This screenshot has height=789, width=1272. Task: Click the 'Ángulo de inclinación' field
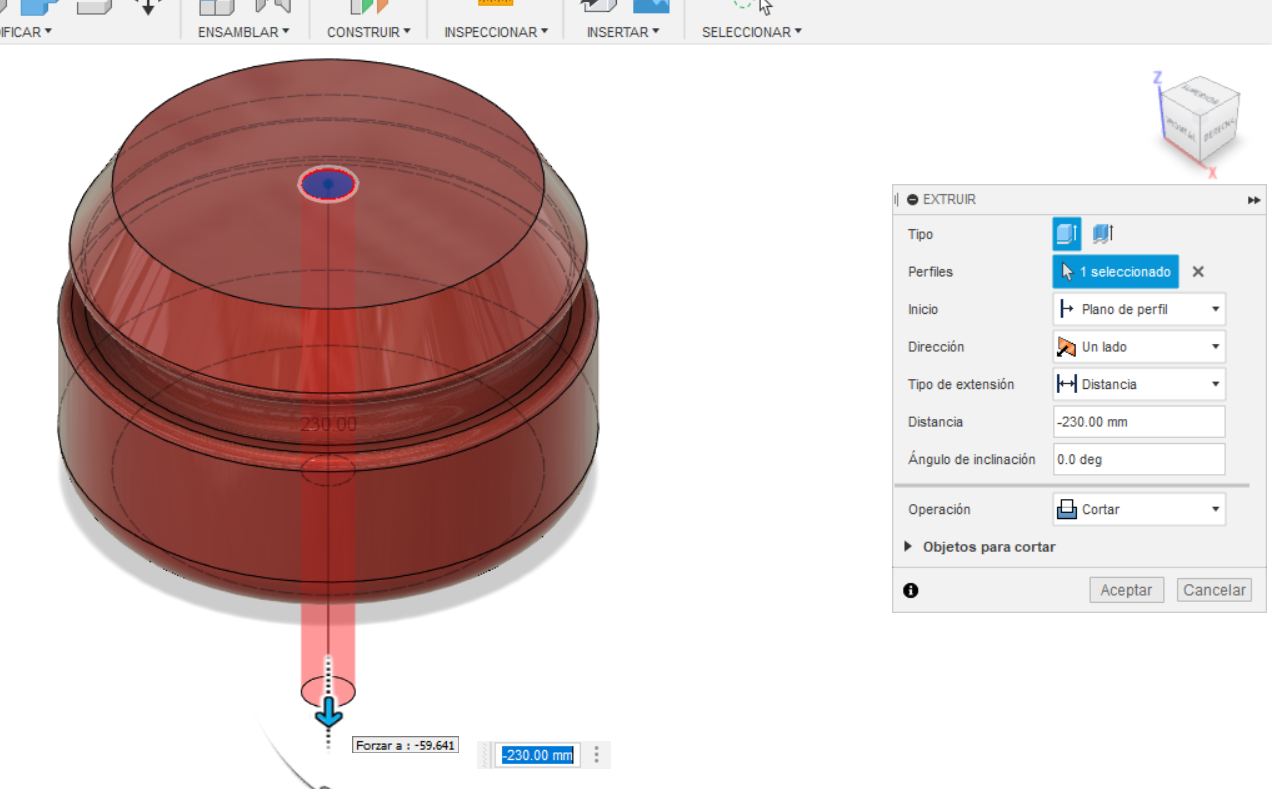(1139, 460)
